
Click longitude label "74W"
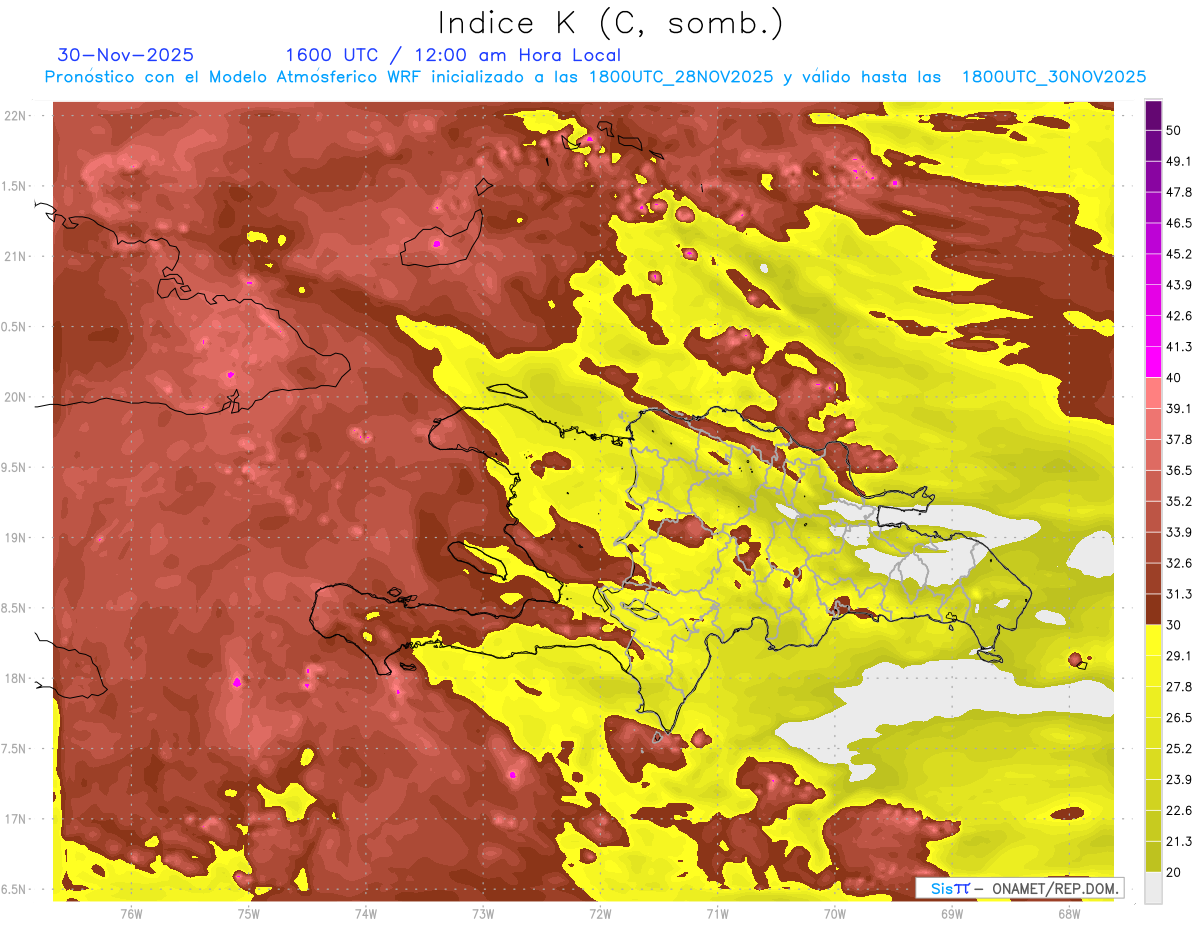[x=366, y=913]
